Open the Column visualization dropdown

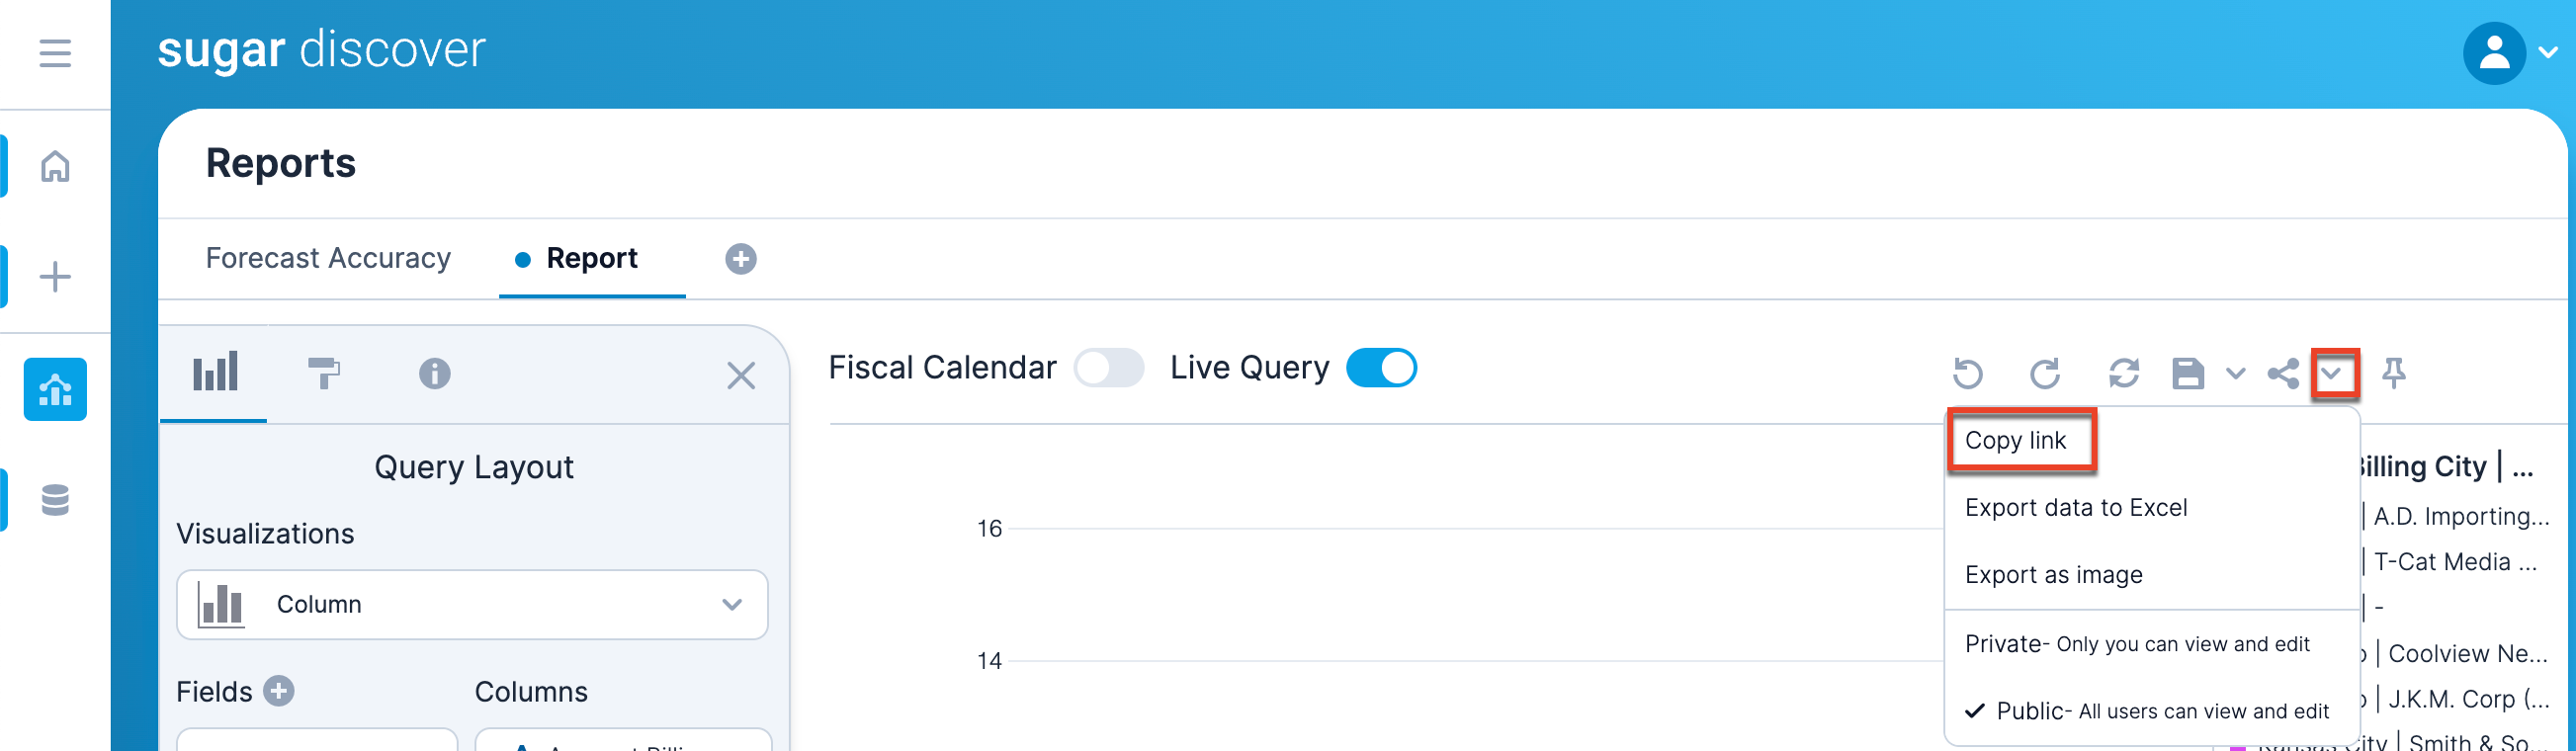472,605
